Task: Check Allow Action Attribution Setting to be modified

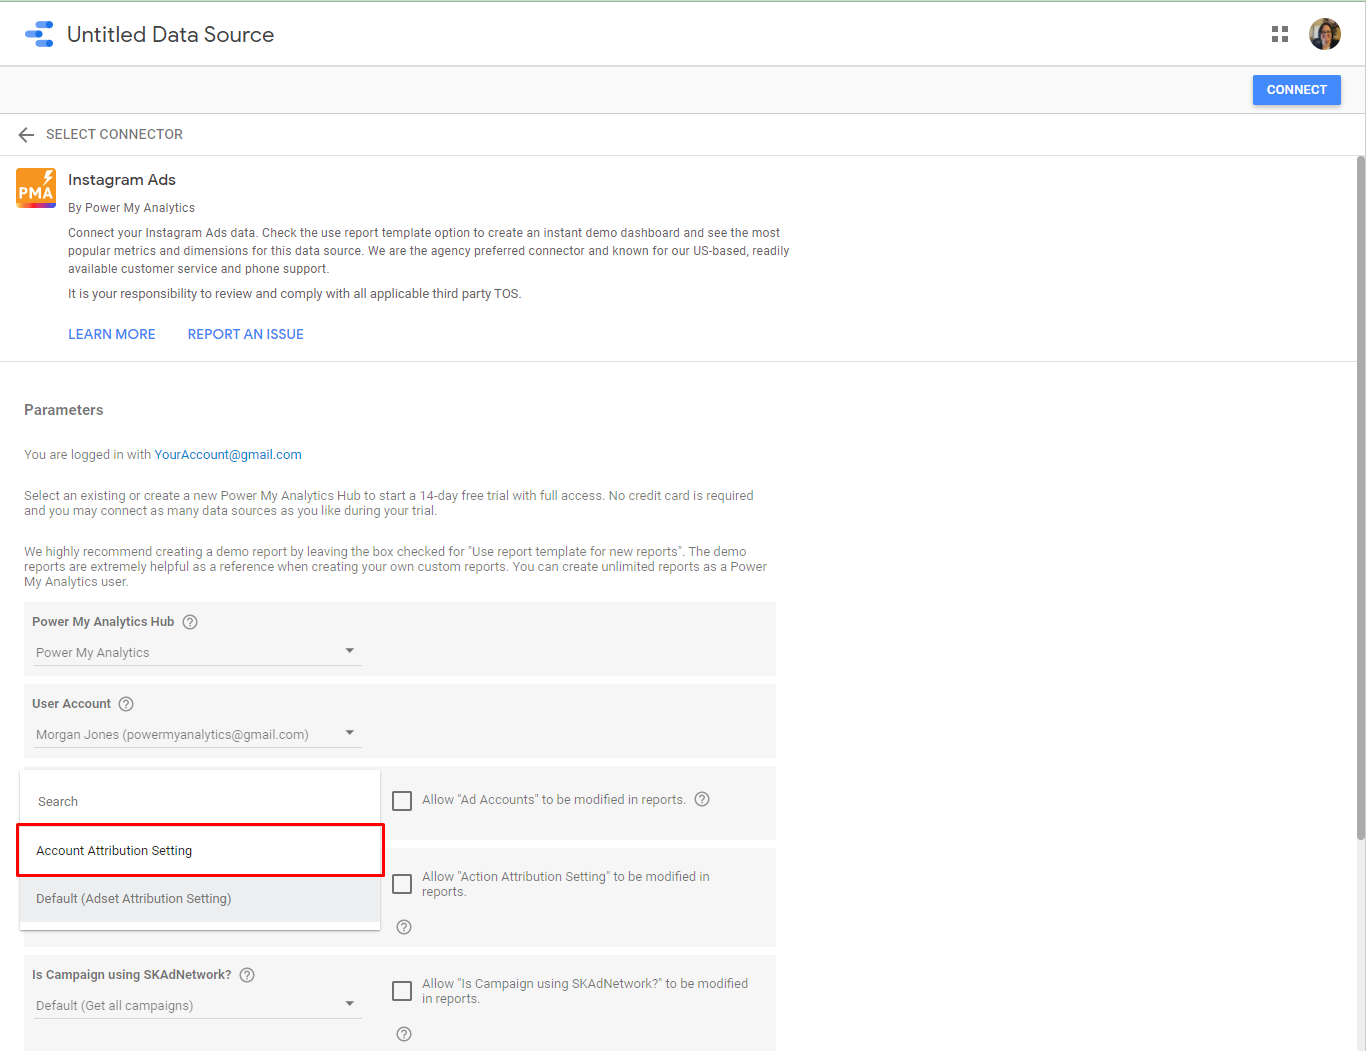Action: [402, 884]
